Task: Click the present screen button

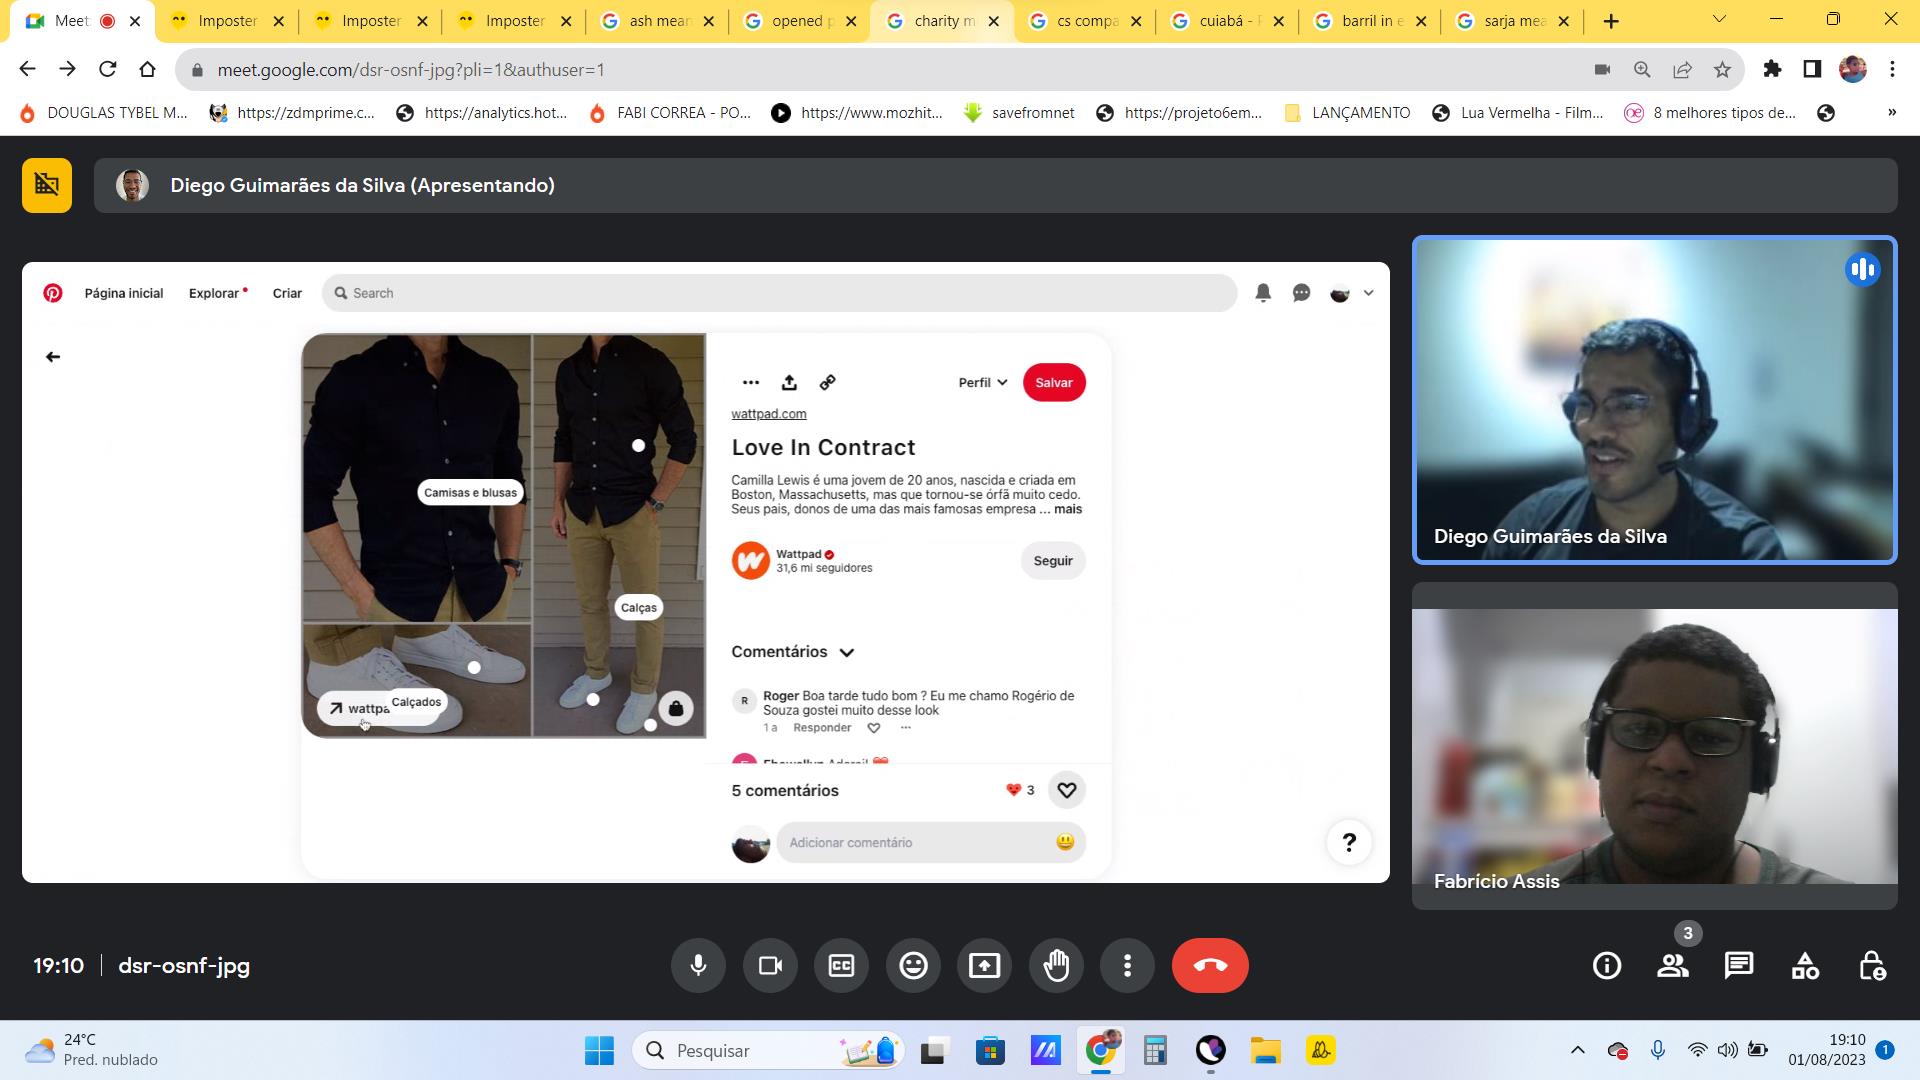Action: click(x=984, y=965)
